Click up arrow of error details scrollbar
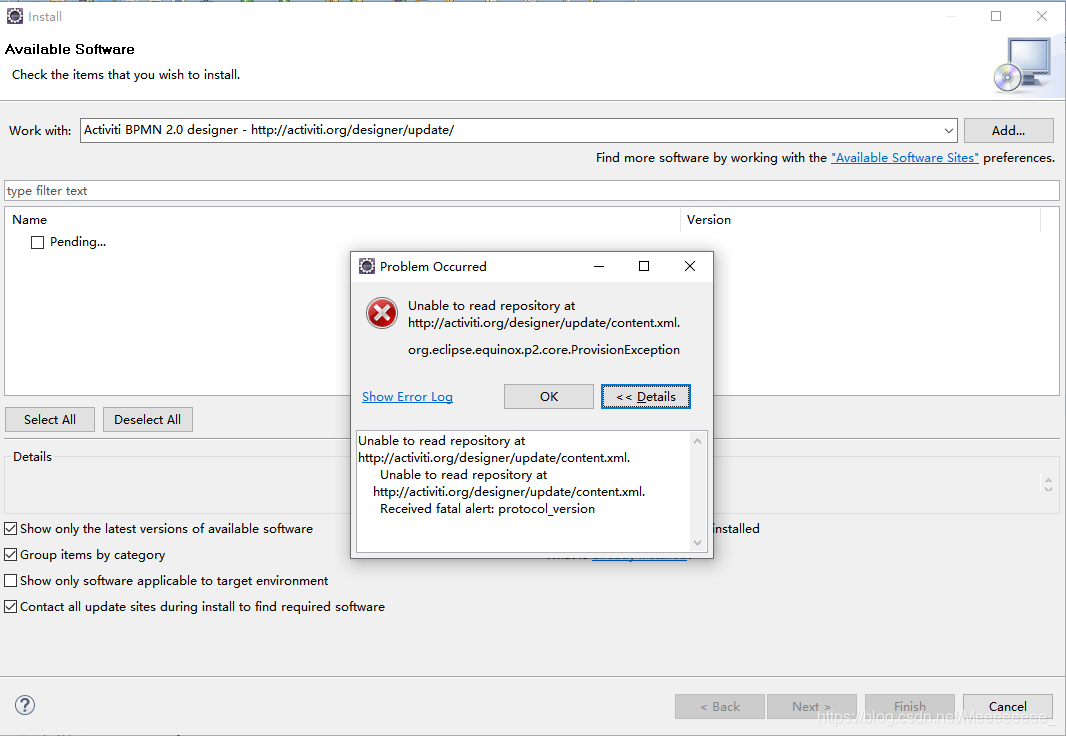This screenshot has height=736, width=1066. click(x=698, y=441)
